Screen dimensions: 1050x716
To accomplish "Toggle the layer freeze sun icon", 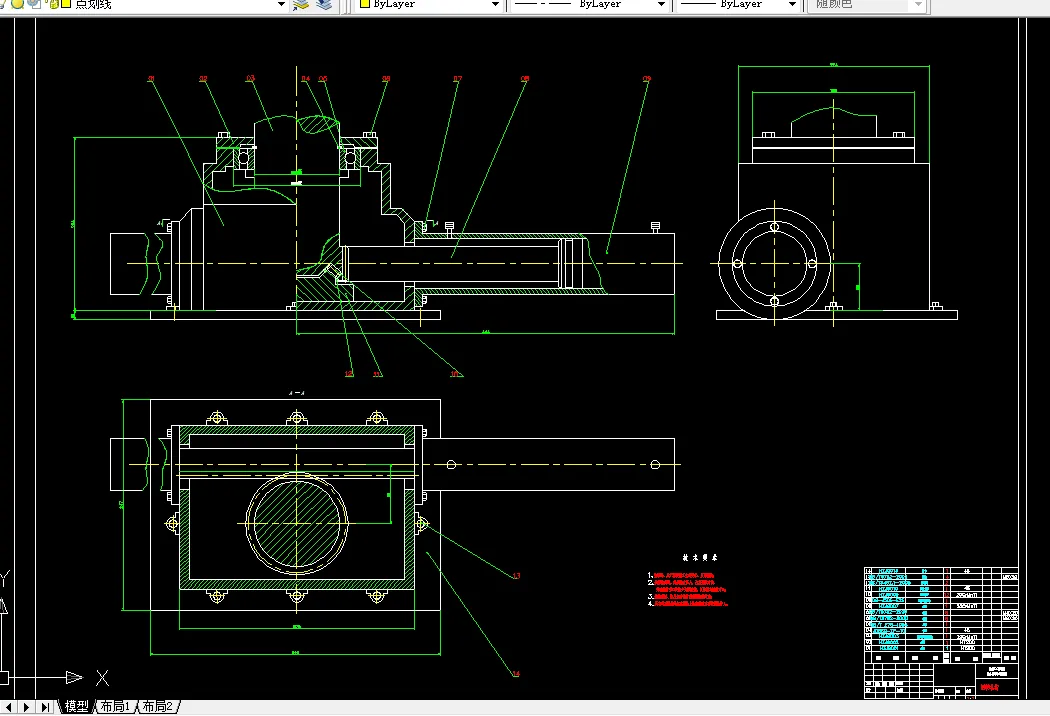I will (x=19, y=4).
